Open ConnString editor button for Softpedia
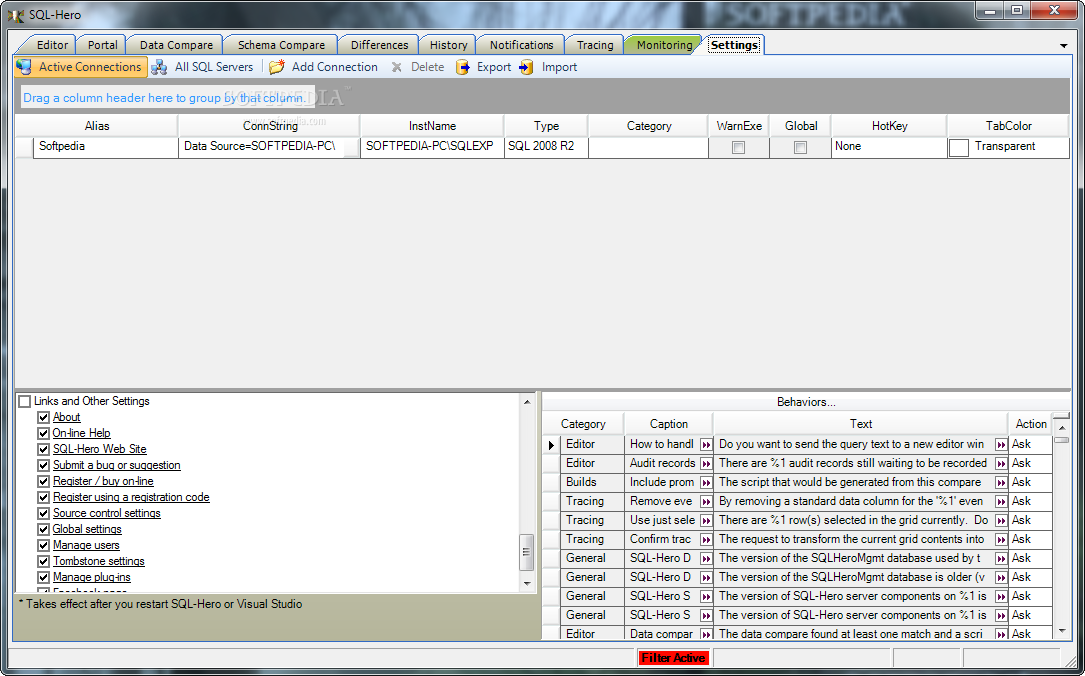Image resolution: width=1085 pixels, height=676 pixels. (x=352, y=147)
